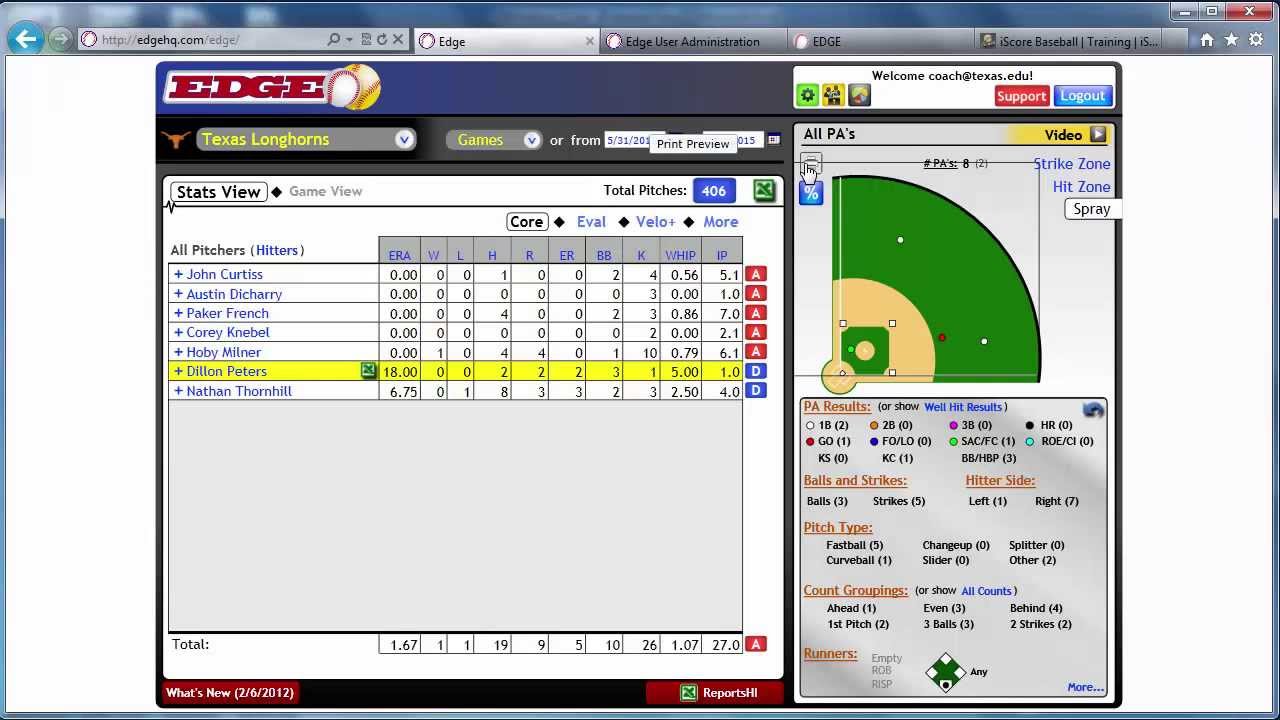This screenshot has width=1280, height=720.
Task: Select the Eval stats tab
Action: tap(591, 222)
